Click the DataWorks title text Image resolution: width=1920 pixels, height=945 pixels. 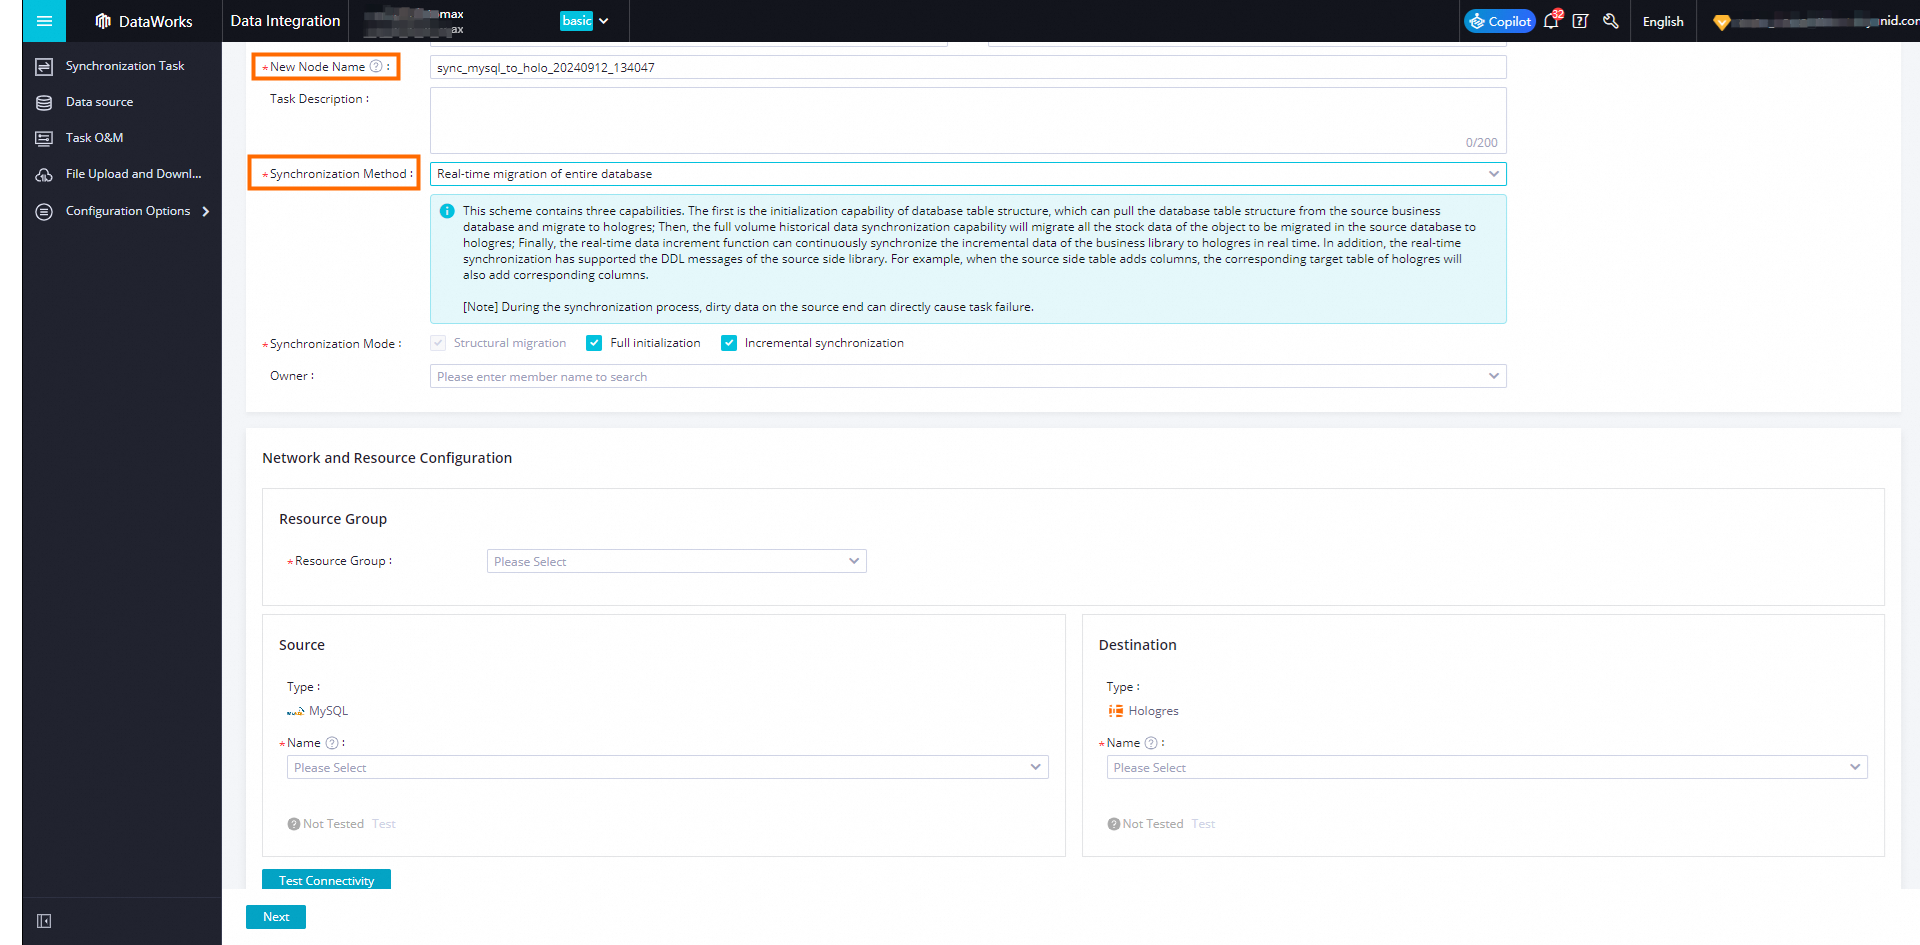pos(155,21)
